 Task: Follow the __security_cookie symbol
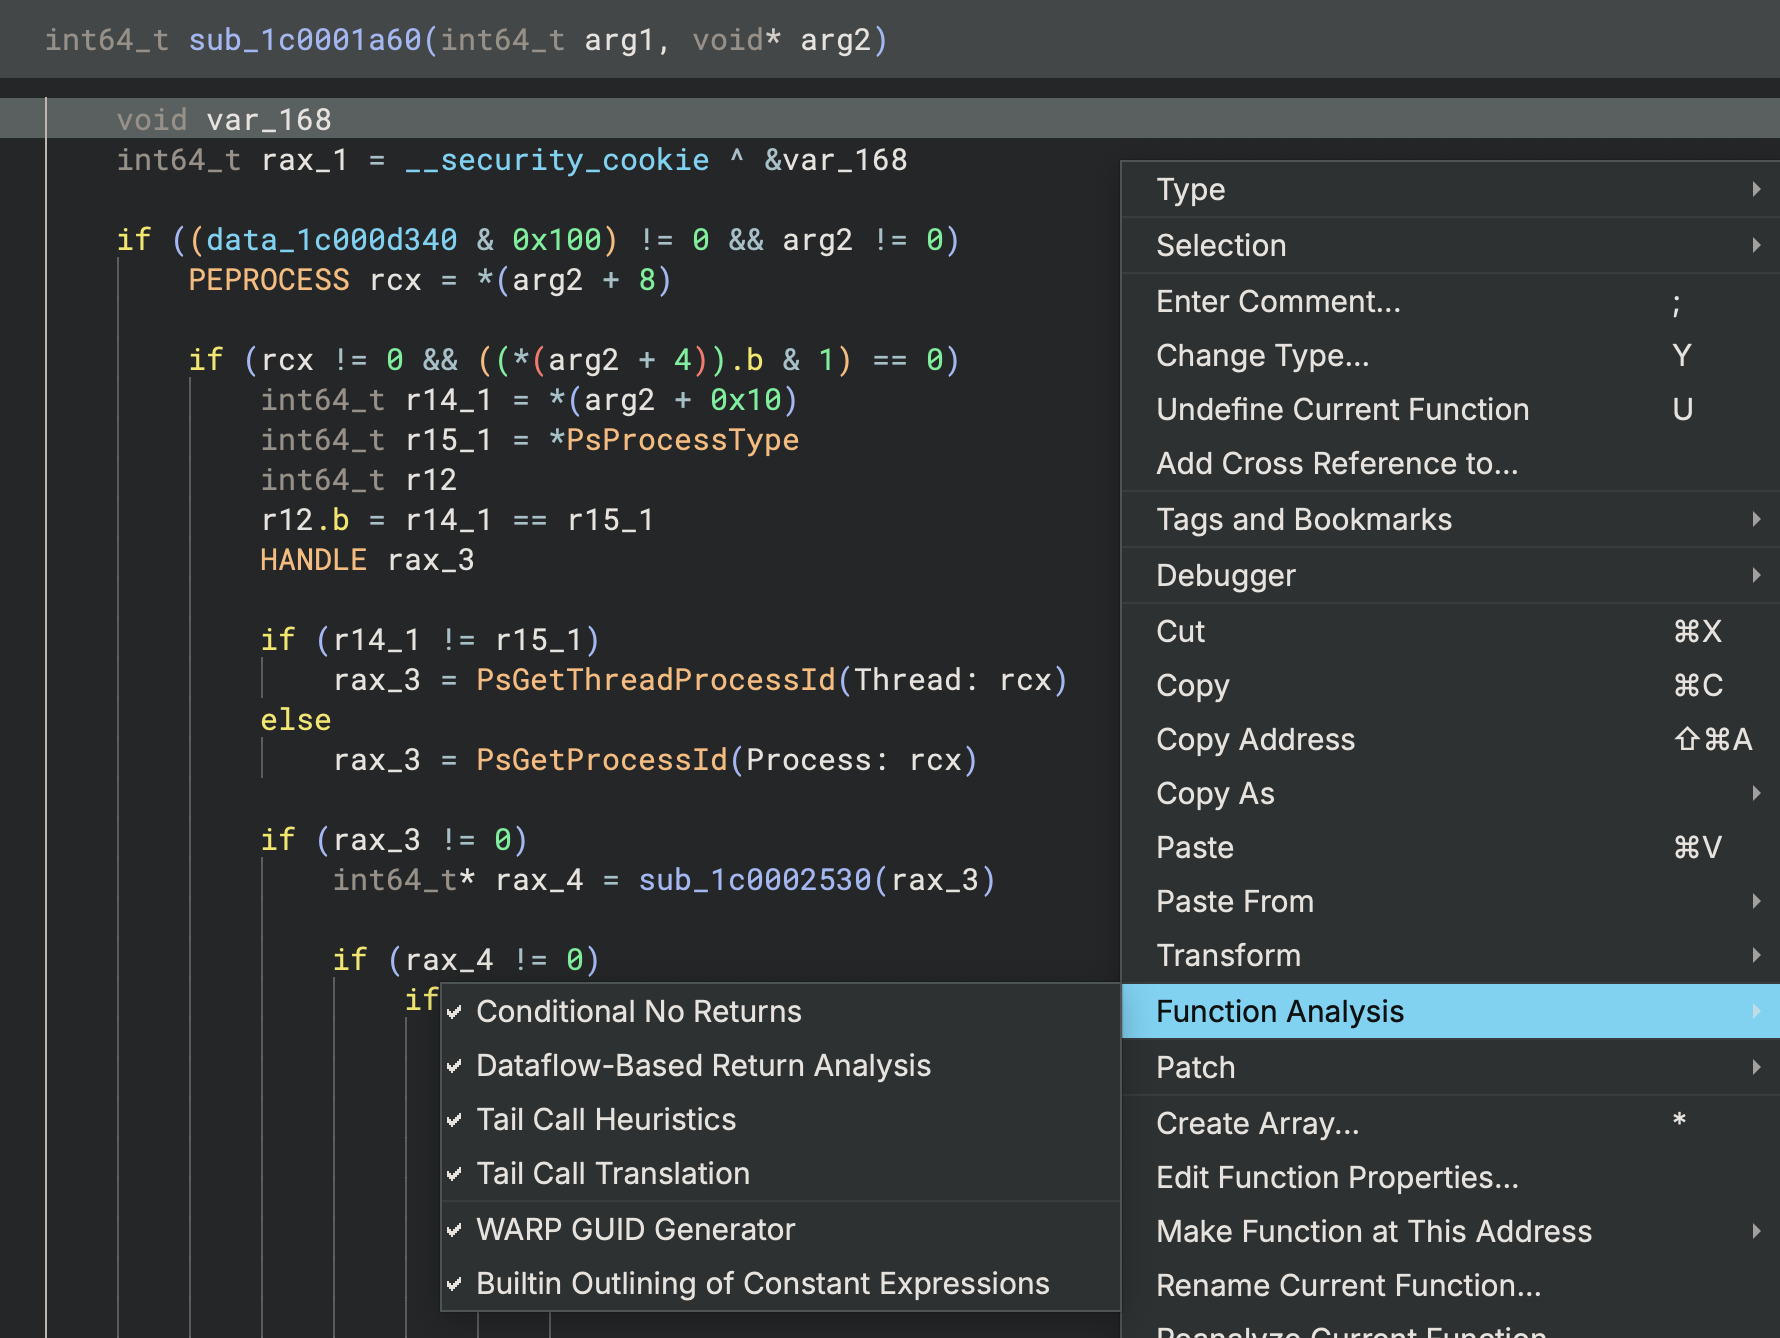557,160
